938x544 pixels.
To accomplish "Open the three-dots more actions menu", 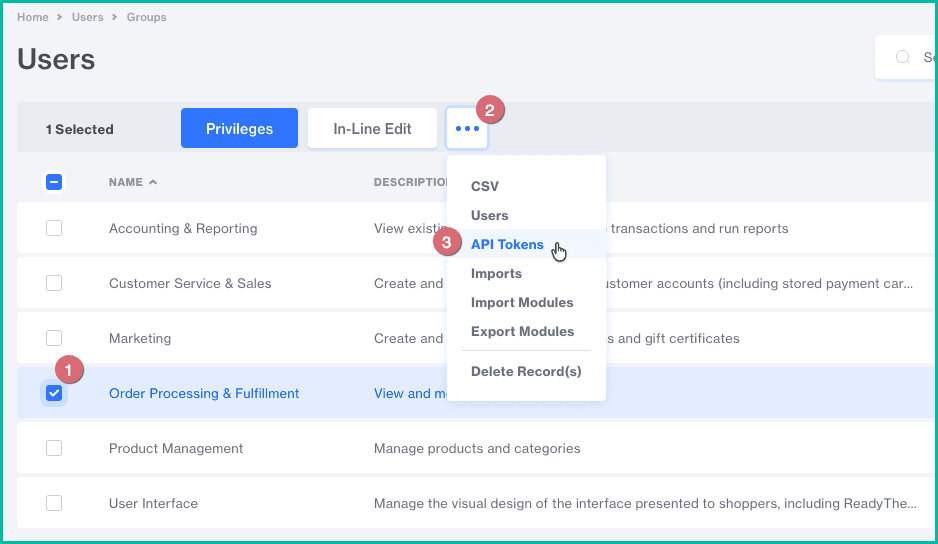I will [467, 129].
